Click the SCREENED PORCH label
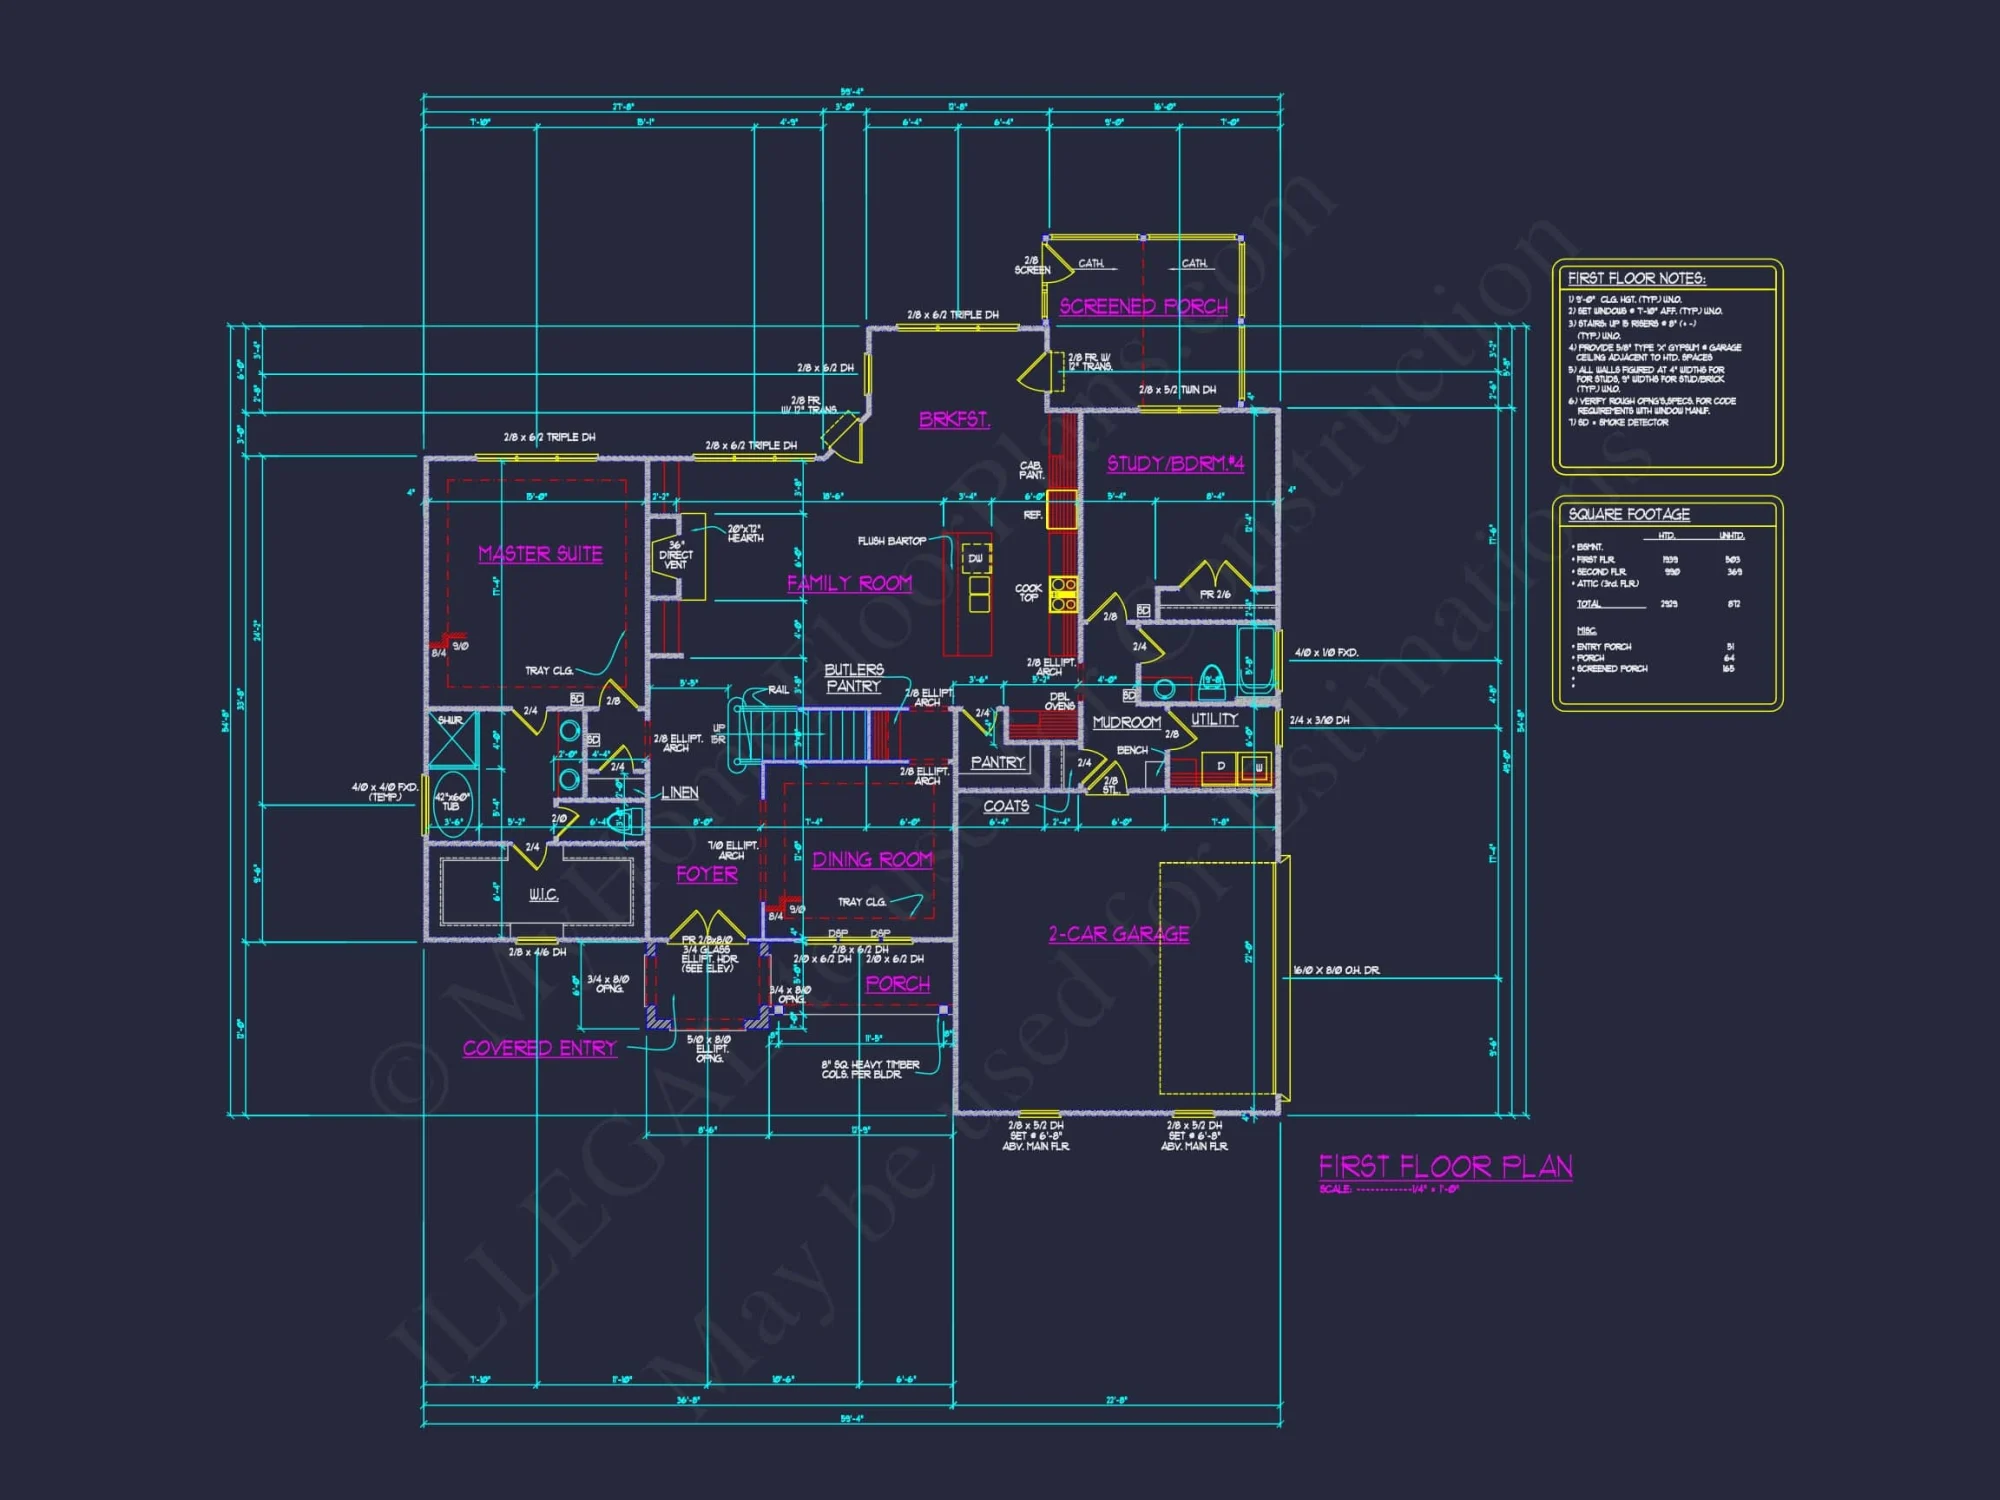Image resolution: width=2000 pixels, height=1500 pixels. [x=1143, y=306]
